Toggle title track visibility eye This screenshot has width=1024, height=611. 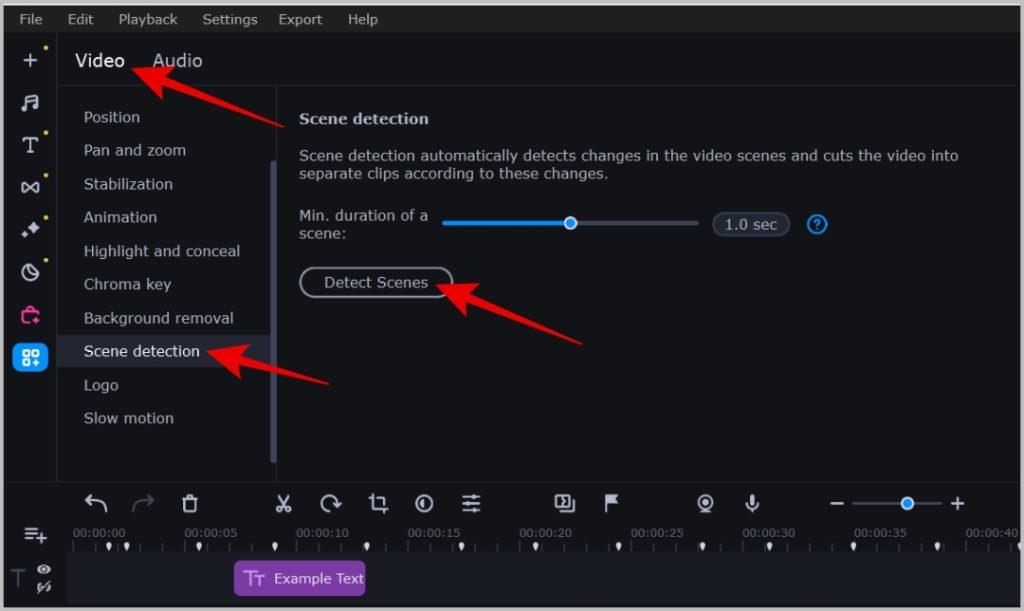[x=44, y=569]
